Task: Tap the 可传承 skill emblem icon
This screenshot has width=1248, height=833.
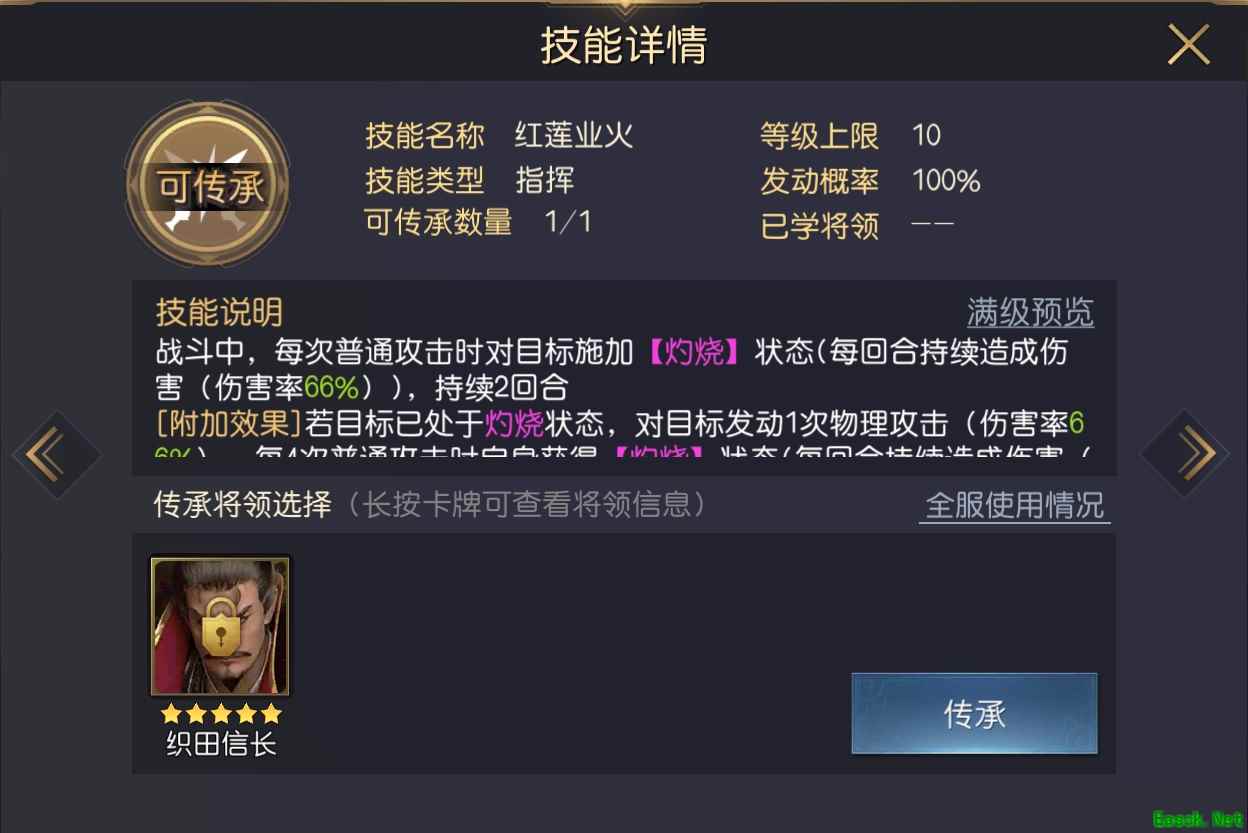Action: 208,185
